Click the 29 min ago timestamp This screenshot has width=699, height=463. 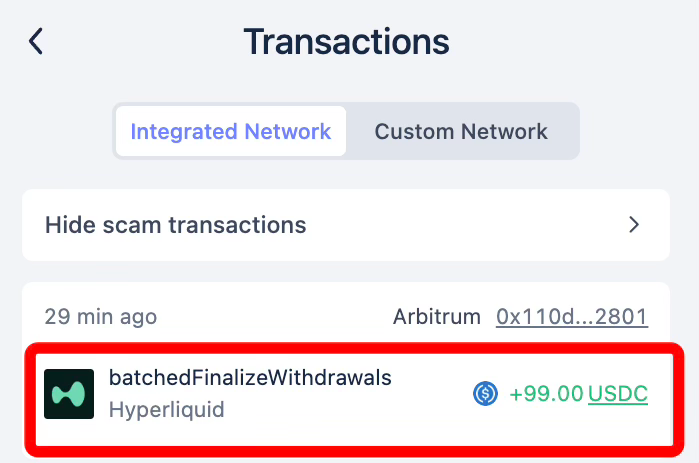101,317
